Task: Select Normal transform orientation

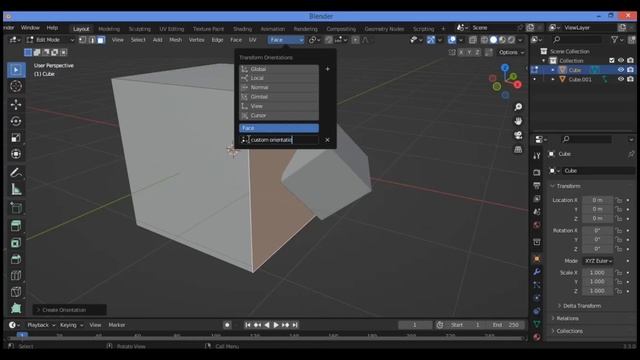Action: click(x=279, y=87)
